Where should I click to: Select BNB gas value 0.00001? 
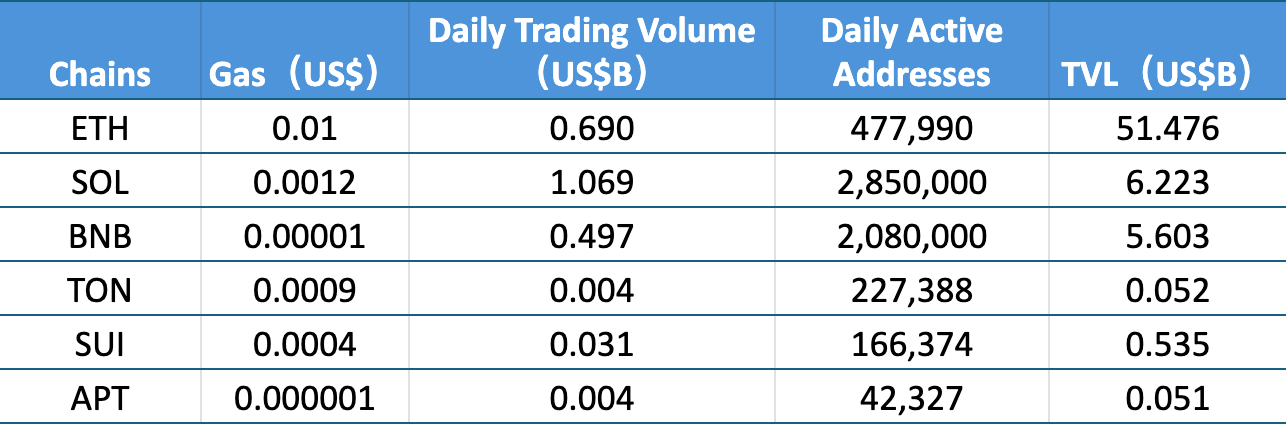[x=304, y=237]
